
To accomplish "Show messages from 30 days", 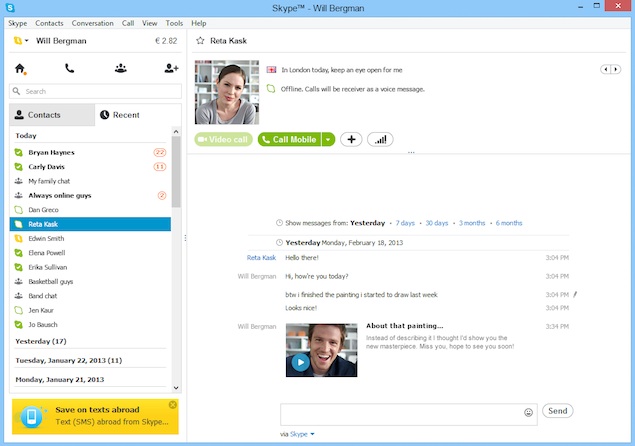I will [436, 223].
